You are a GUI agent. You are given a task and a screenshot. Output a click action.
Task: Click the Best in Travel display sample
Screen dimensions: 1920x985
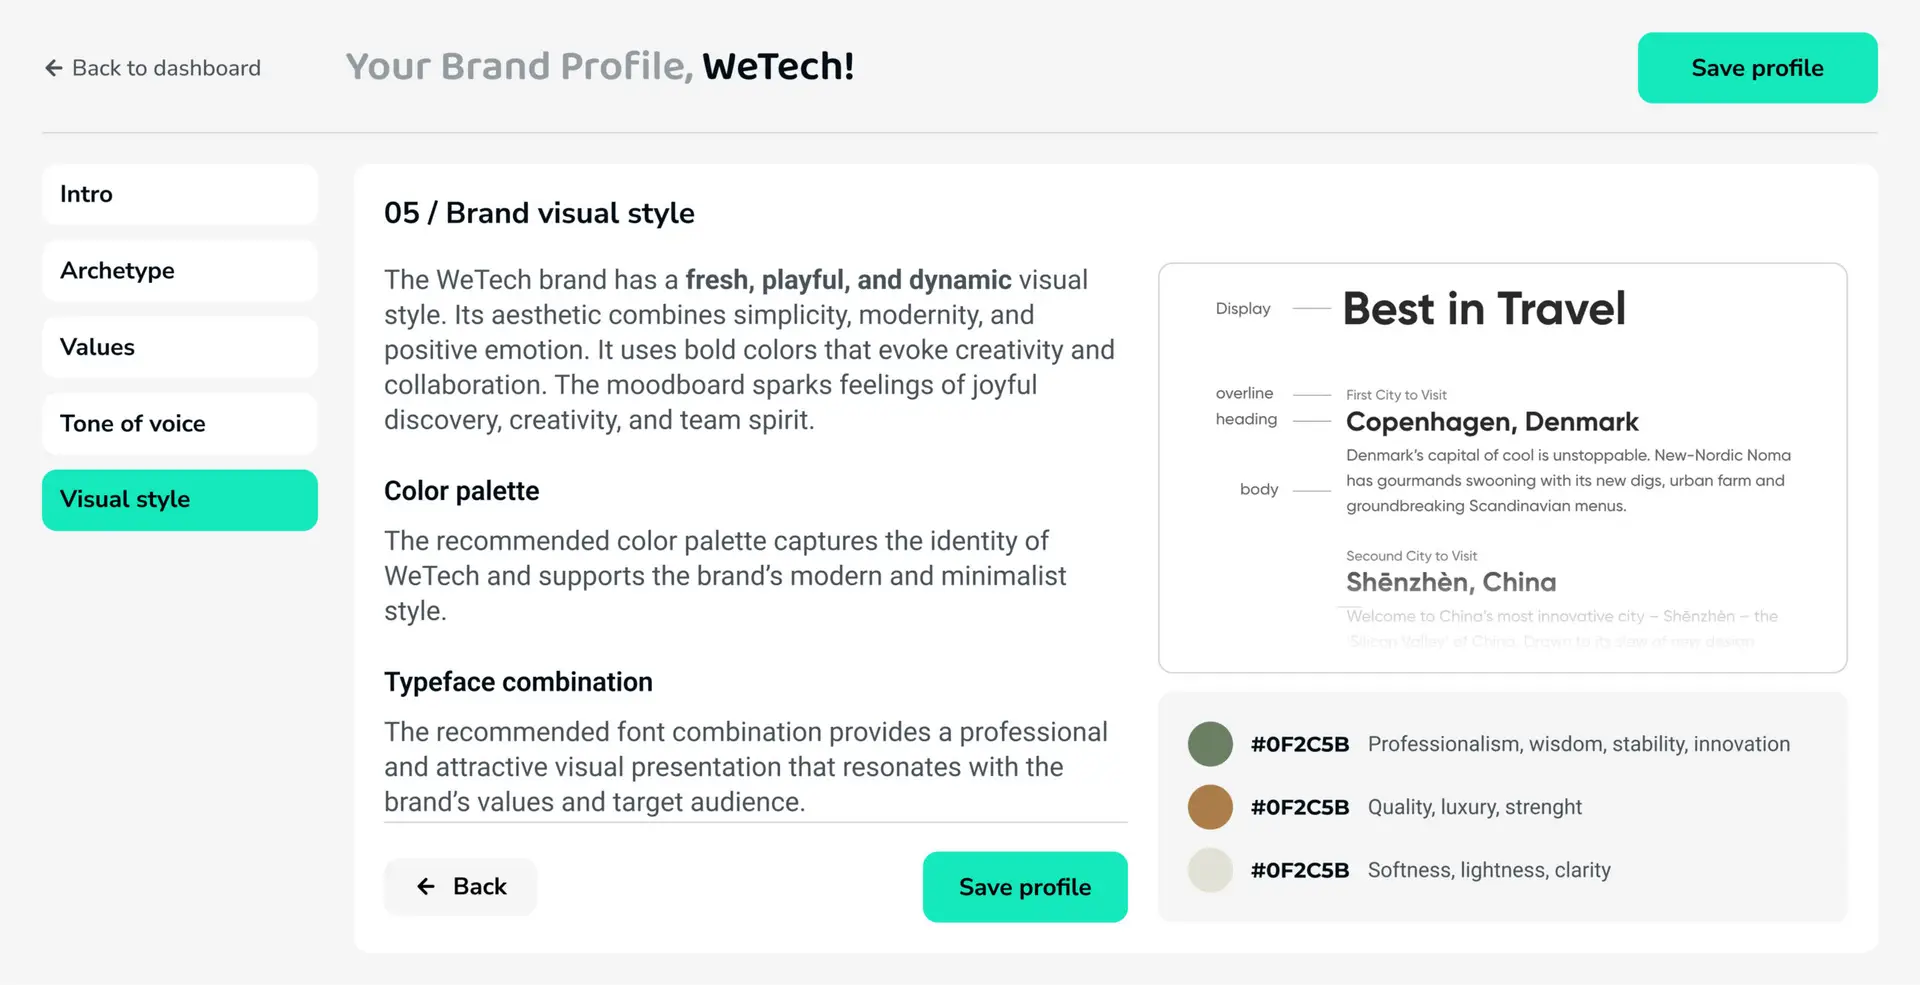tap(1484, 309)
